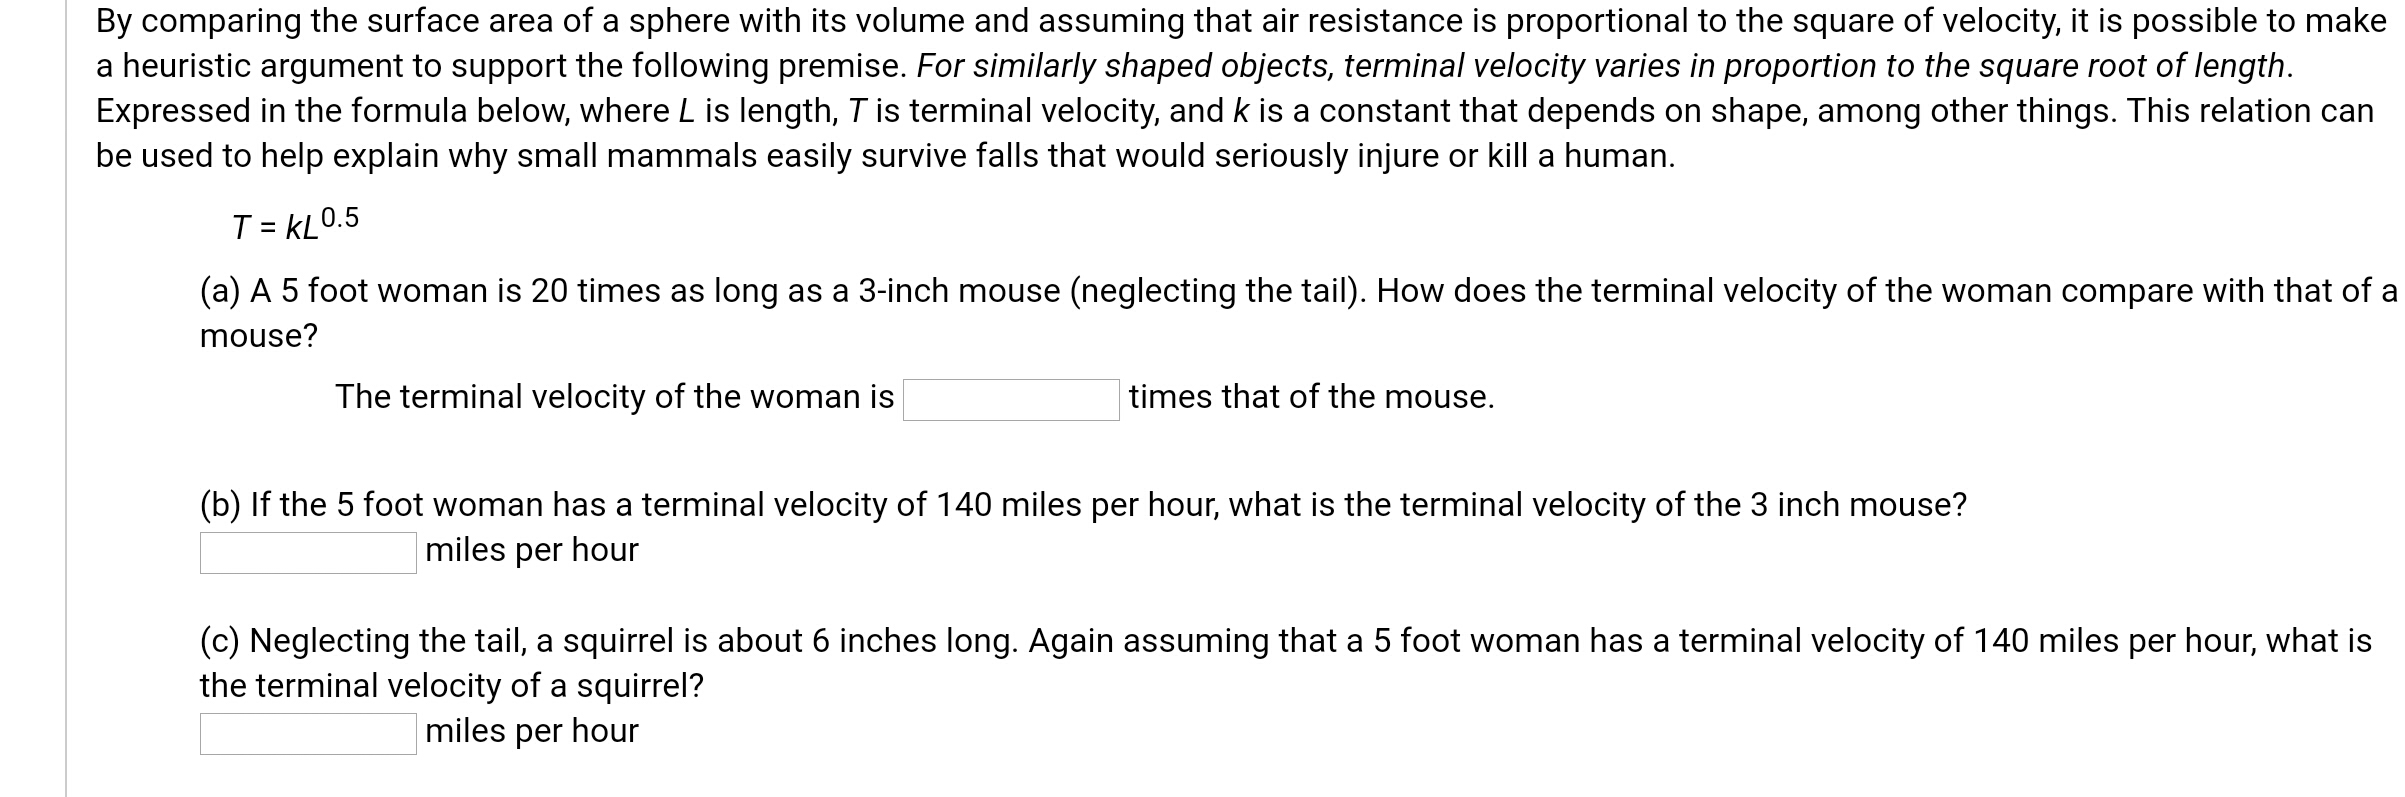The height and width of the screenshot is (797, 2405).
Task: Click the first paragraph of the problem statement
Action: point(1200,85)
